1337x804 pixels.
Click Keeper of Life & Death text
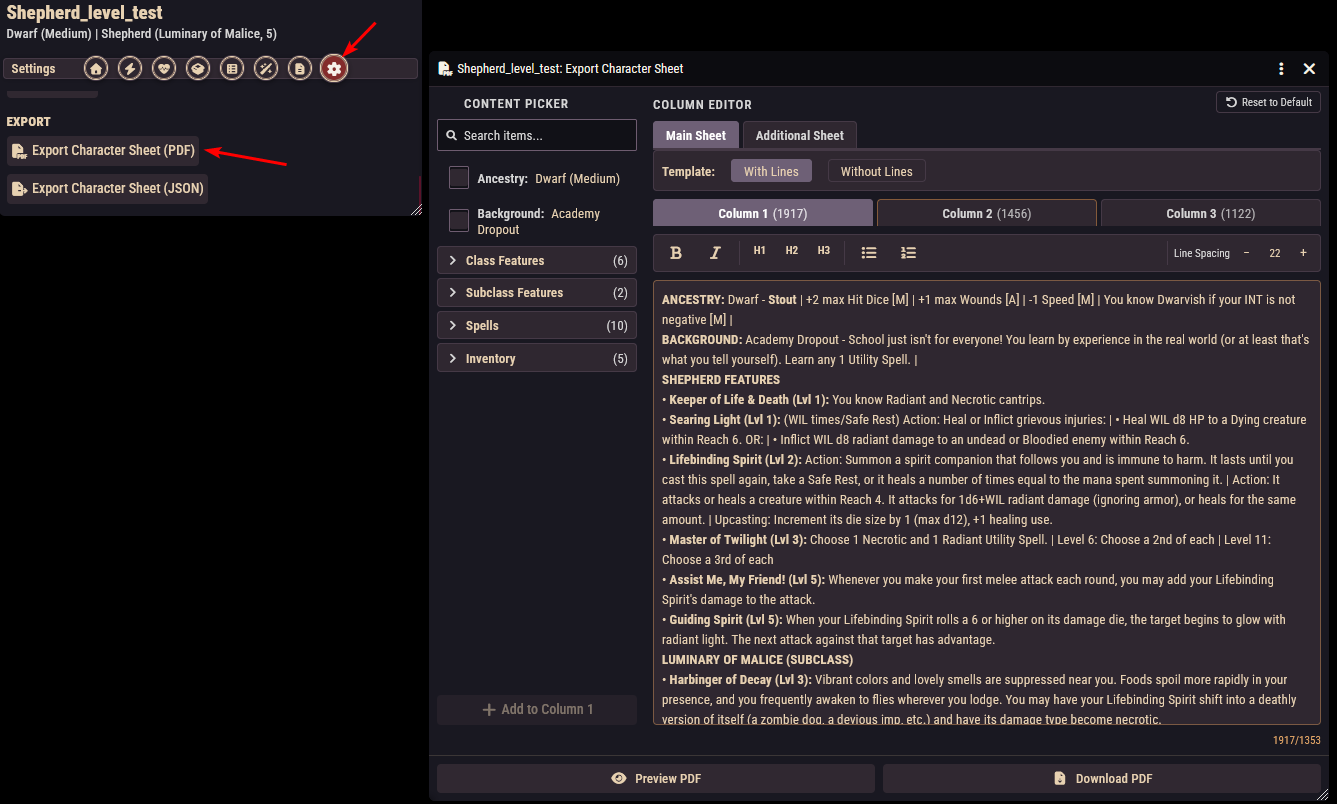click(x=749, y=399)
